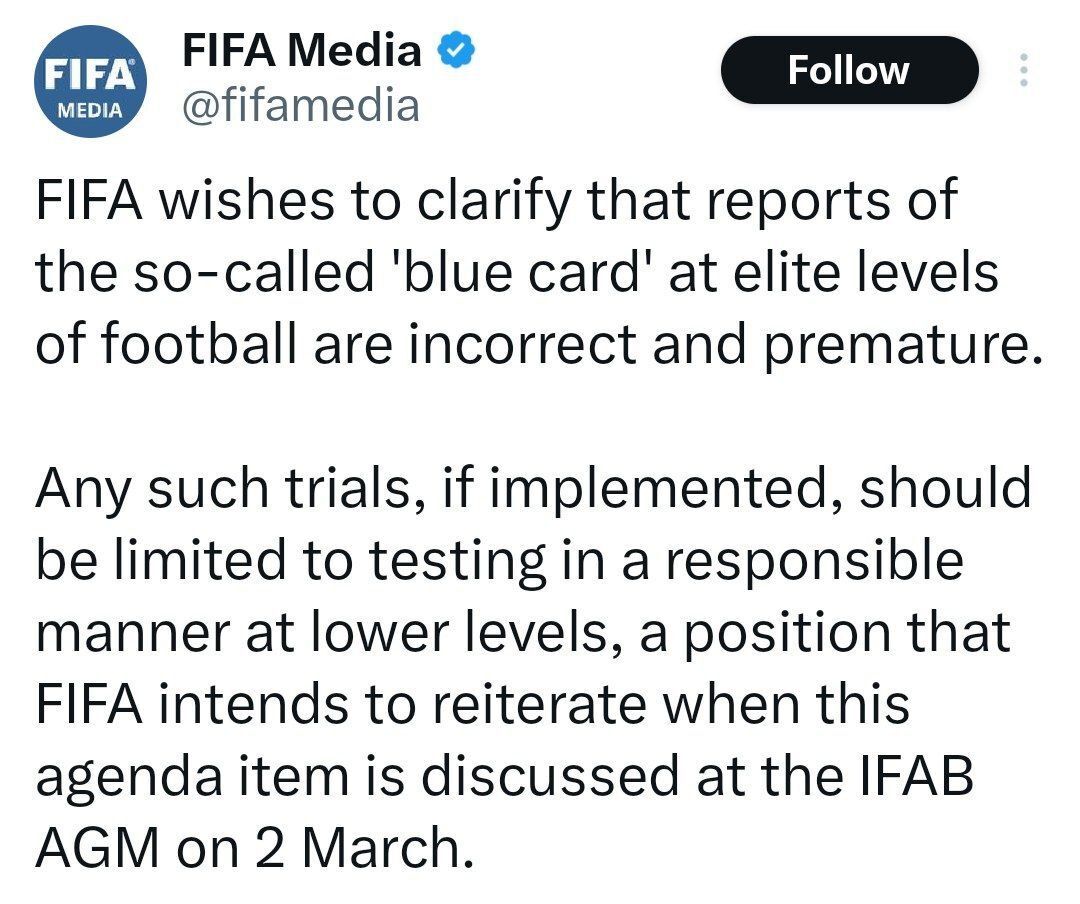
Task: Open the FIFA Media display name link
Action: pyautogui.click(x=302, y=50)
